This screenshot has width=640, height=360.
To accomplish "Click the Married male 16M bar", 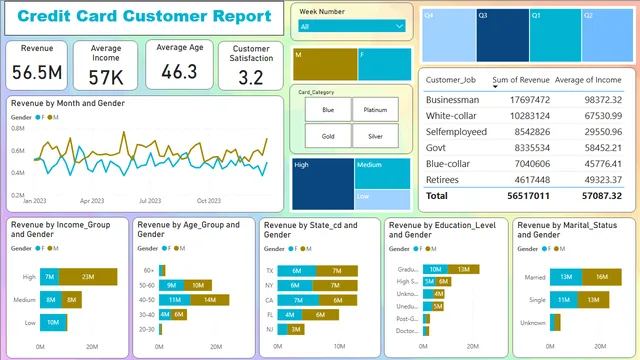I will (x=602, y=277).
